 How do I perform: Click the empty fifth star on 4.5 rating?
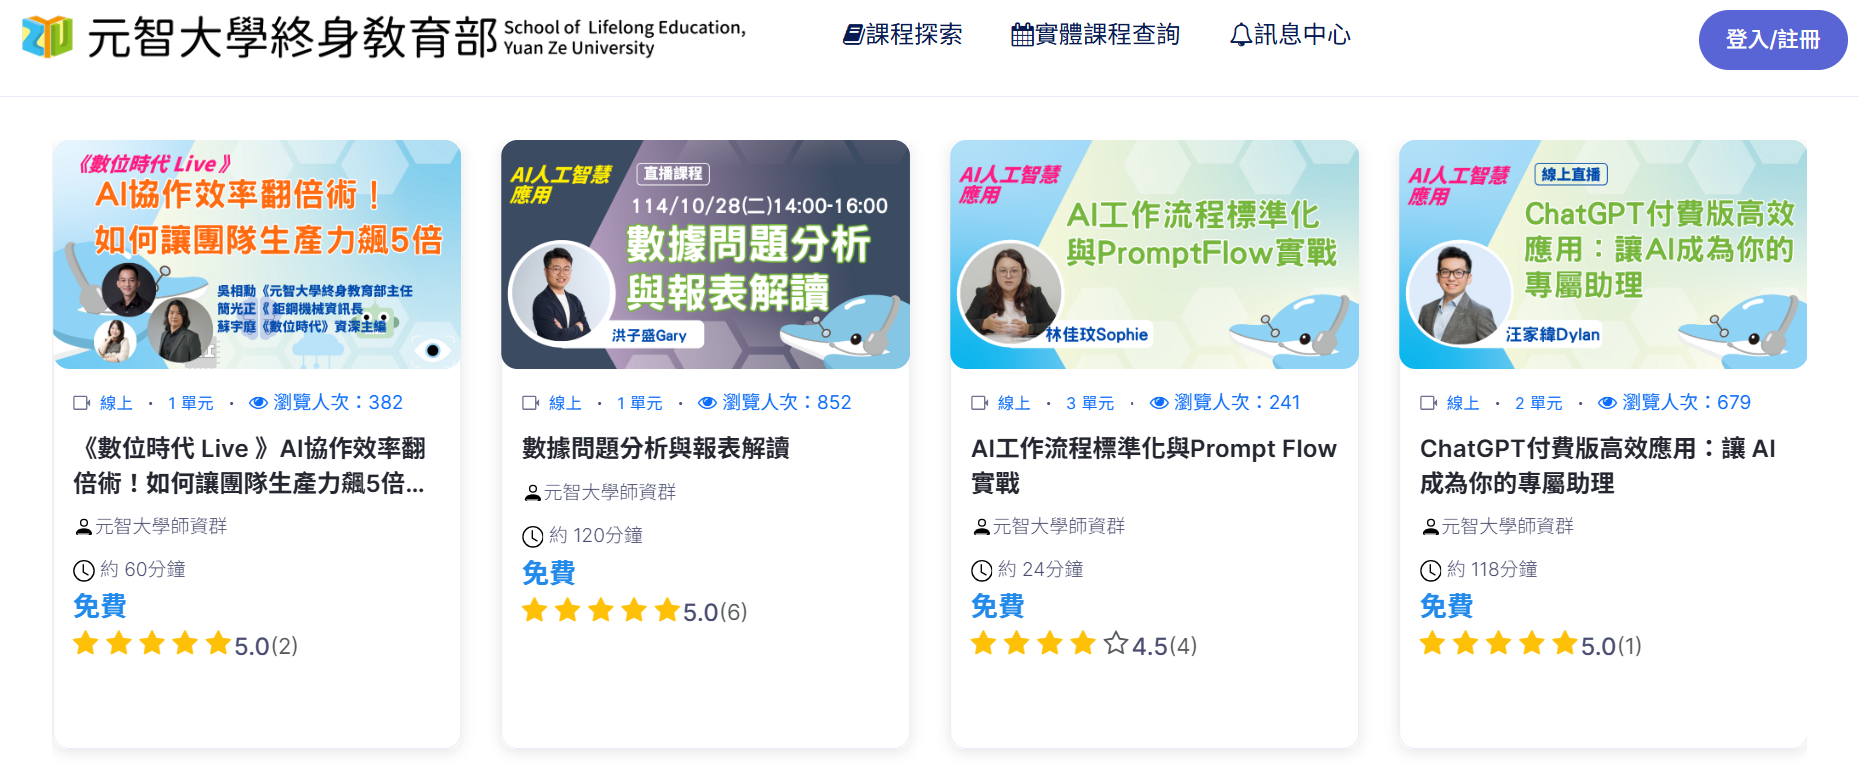click(1116, 644)
